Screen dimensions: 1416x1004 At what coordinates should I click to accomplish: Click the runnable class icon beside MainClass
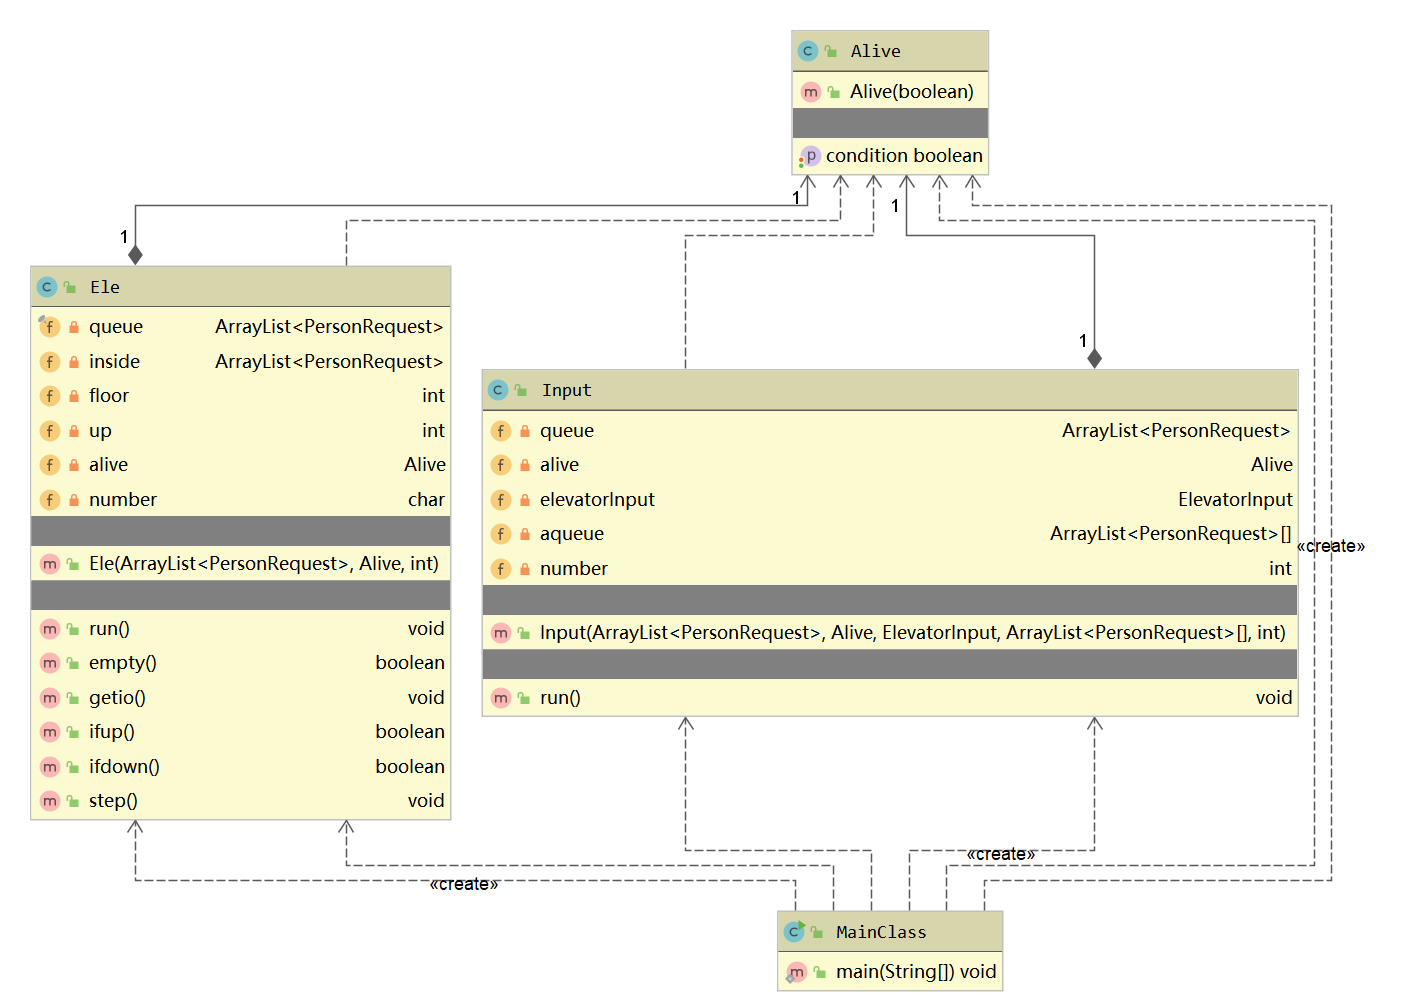pyautogui.click(x=794, y=931)
